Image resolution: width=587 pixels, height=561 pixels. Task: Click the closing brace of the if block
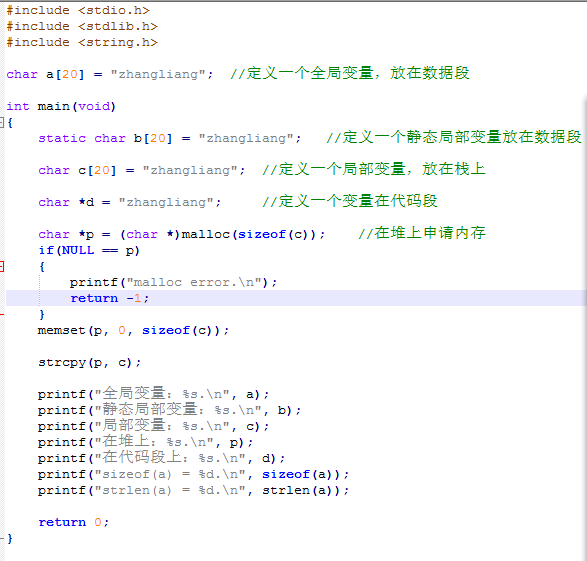(42, 314)
